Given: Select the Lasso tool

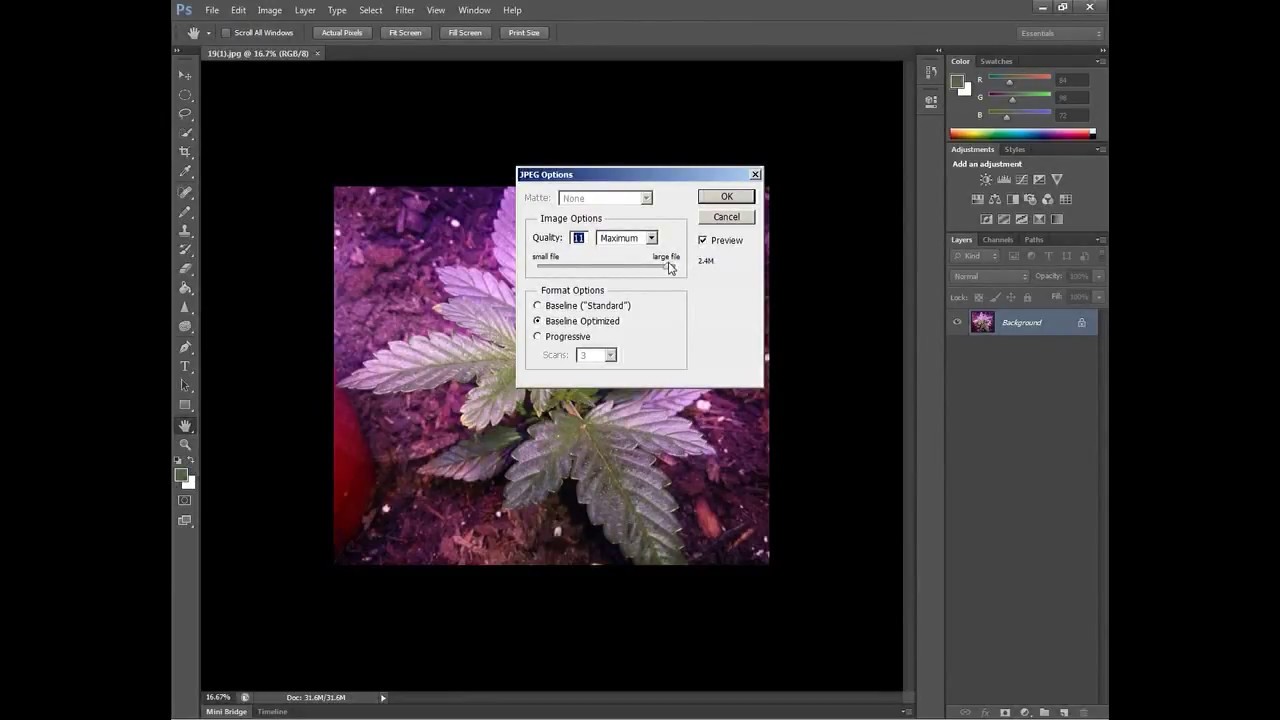Looking at the screenshot, I should [185, 114].
